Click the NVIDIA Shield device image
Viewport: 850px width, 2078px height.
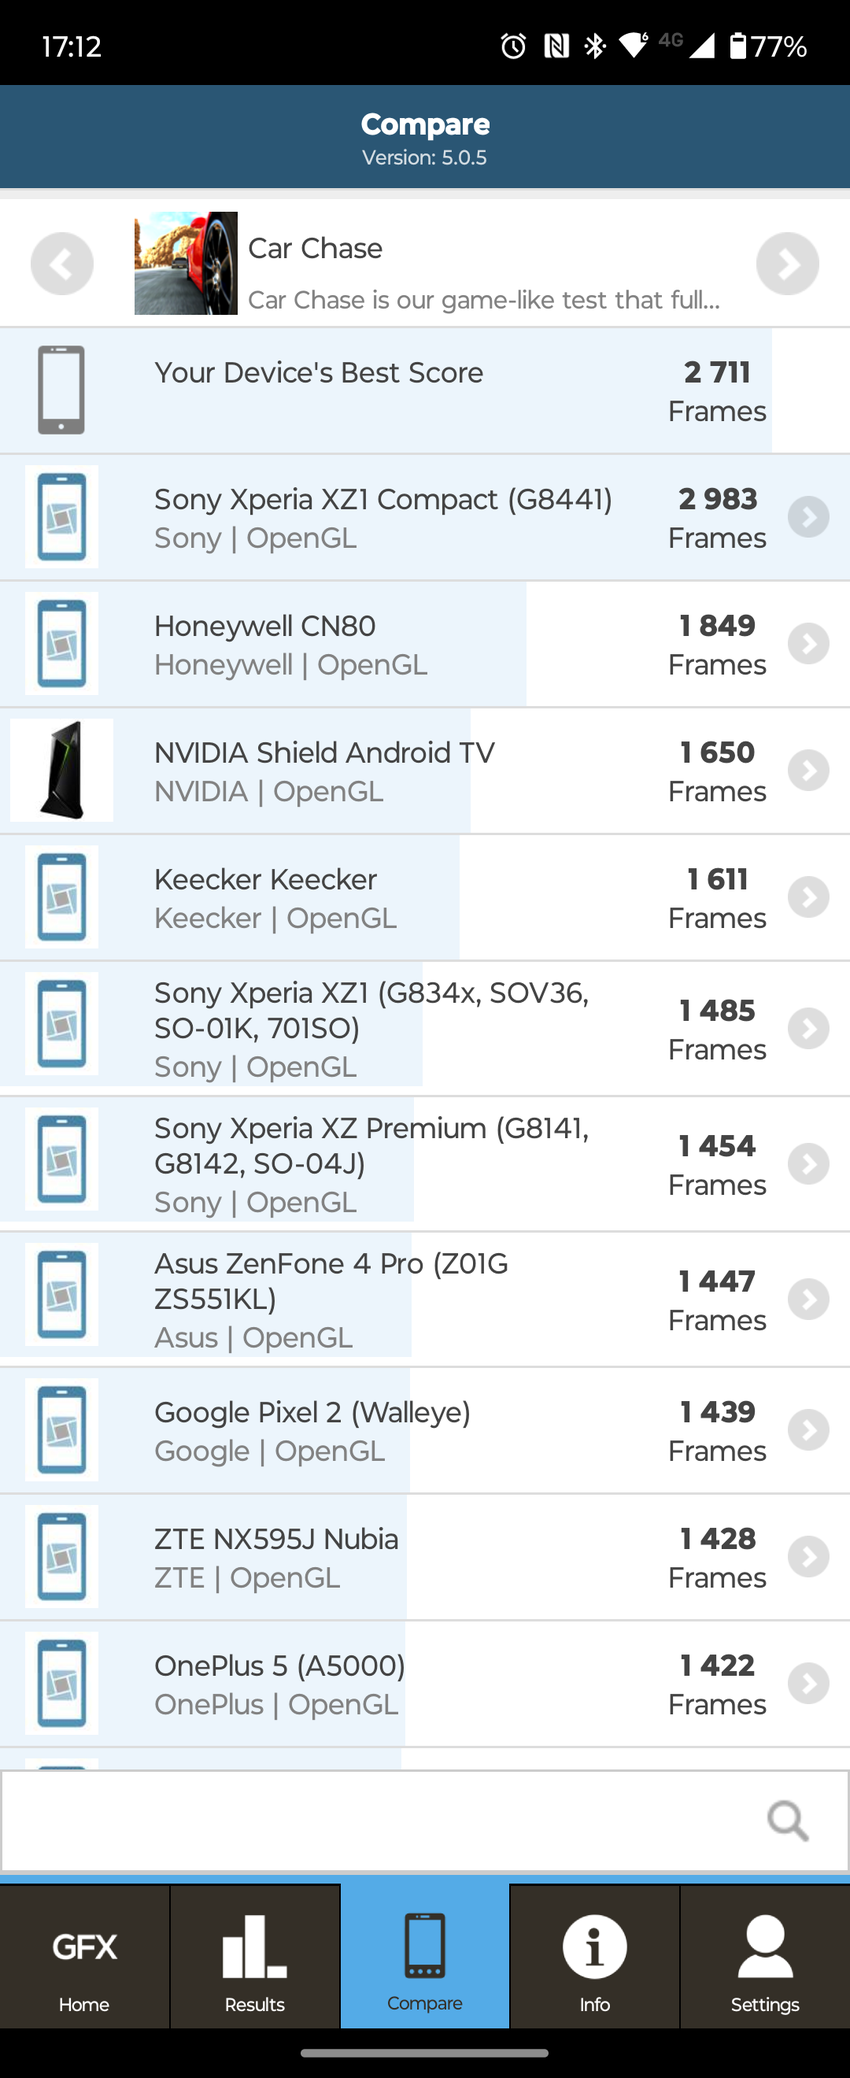click(62, 770)
